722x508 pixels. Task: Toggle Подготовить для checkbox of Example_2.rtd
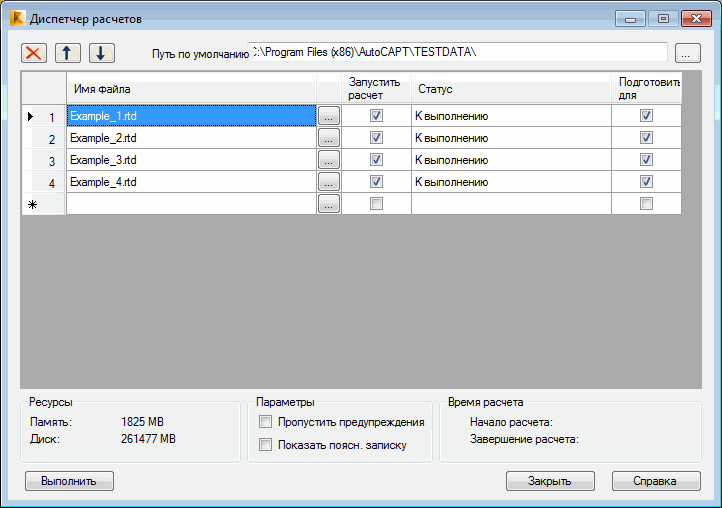coord(646,137)
